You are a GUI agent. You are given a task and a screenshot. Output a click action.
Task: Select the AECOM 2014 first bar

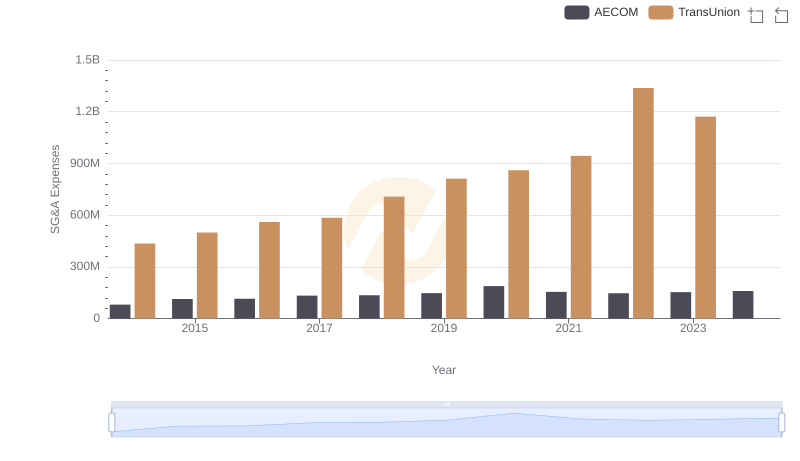(120, 312)
